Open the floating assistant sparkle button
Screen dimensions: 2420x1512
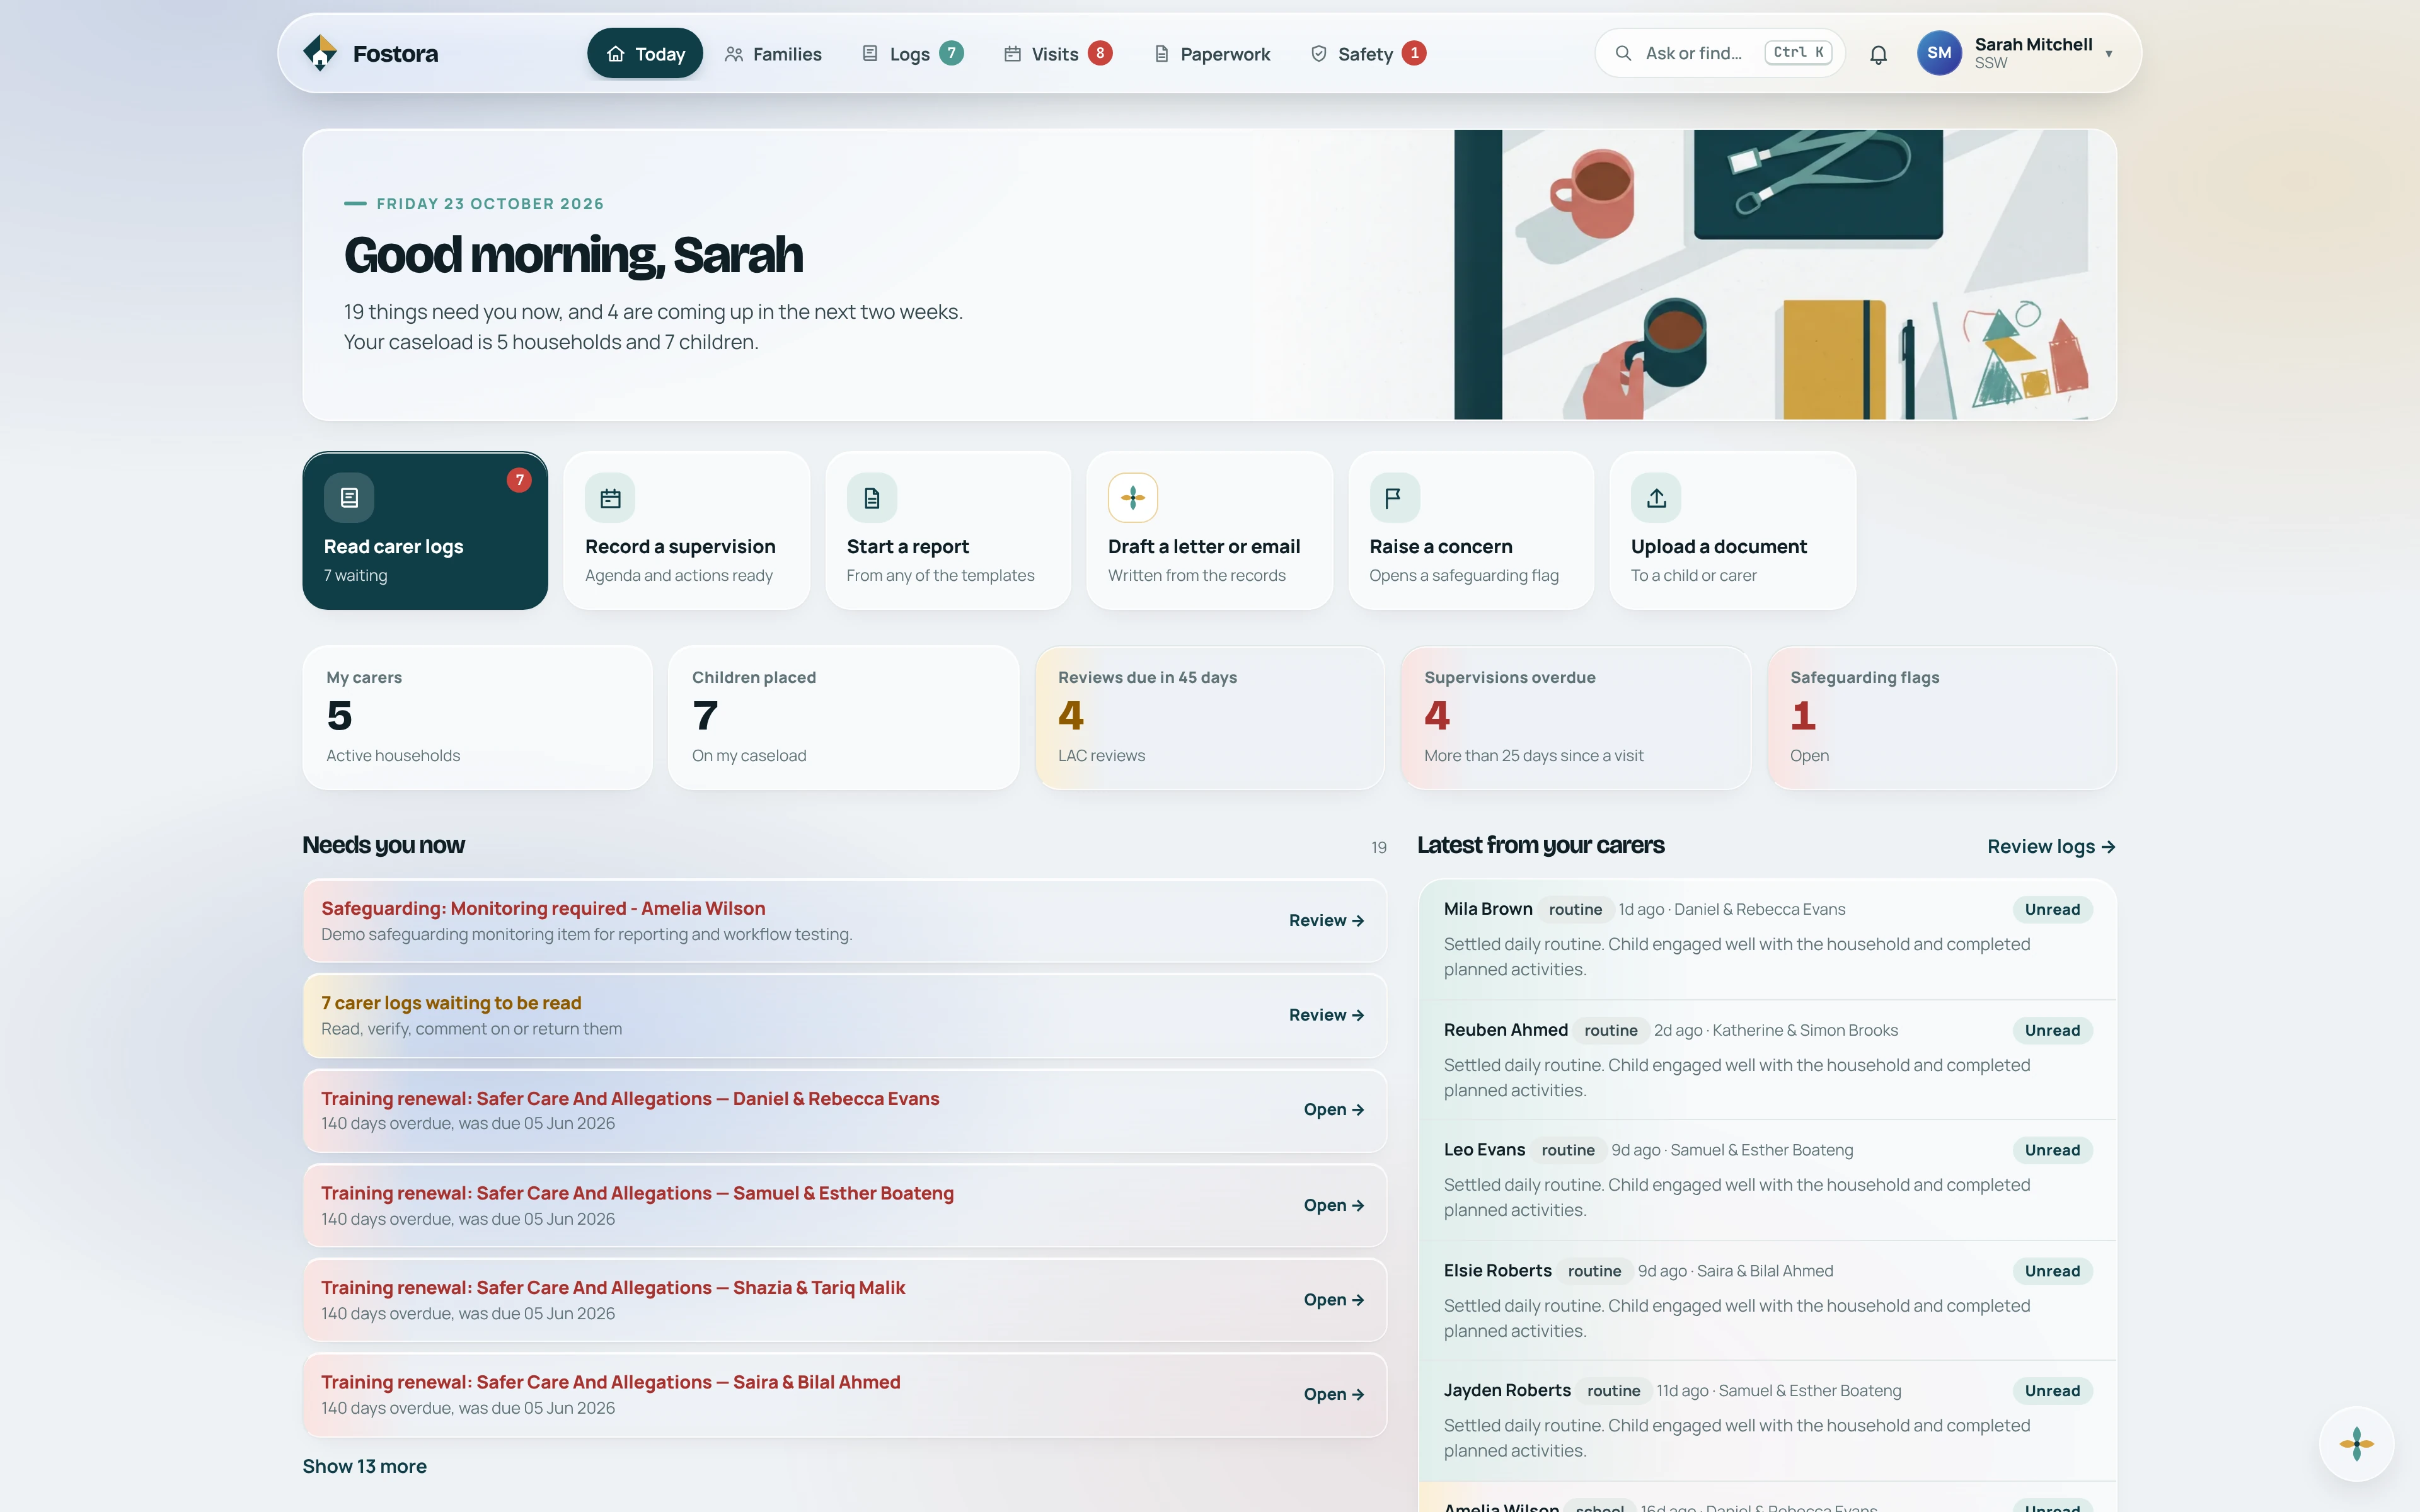pyautogui.click(x=2356, y=1443)
